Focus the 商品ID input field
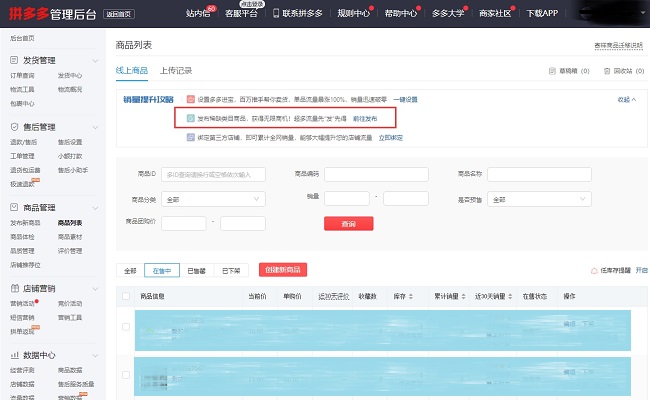This screenshot has height=400, width=650. pyautogui.click(x=213, y=175)
